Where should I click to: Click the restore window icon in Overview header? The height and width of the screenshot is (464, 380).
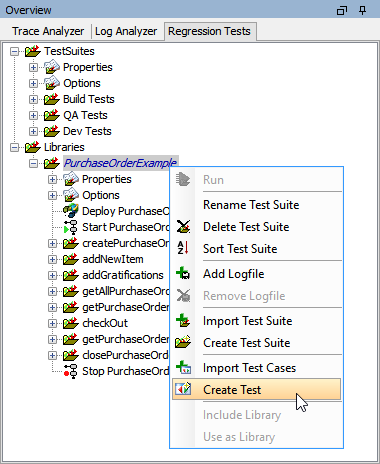[x=342, y=11]
